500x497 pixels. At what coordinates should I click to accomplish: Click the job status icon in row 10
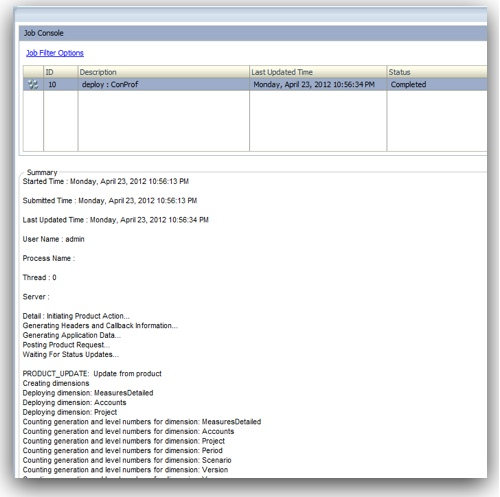point(33,84)
